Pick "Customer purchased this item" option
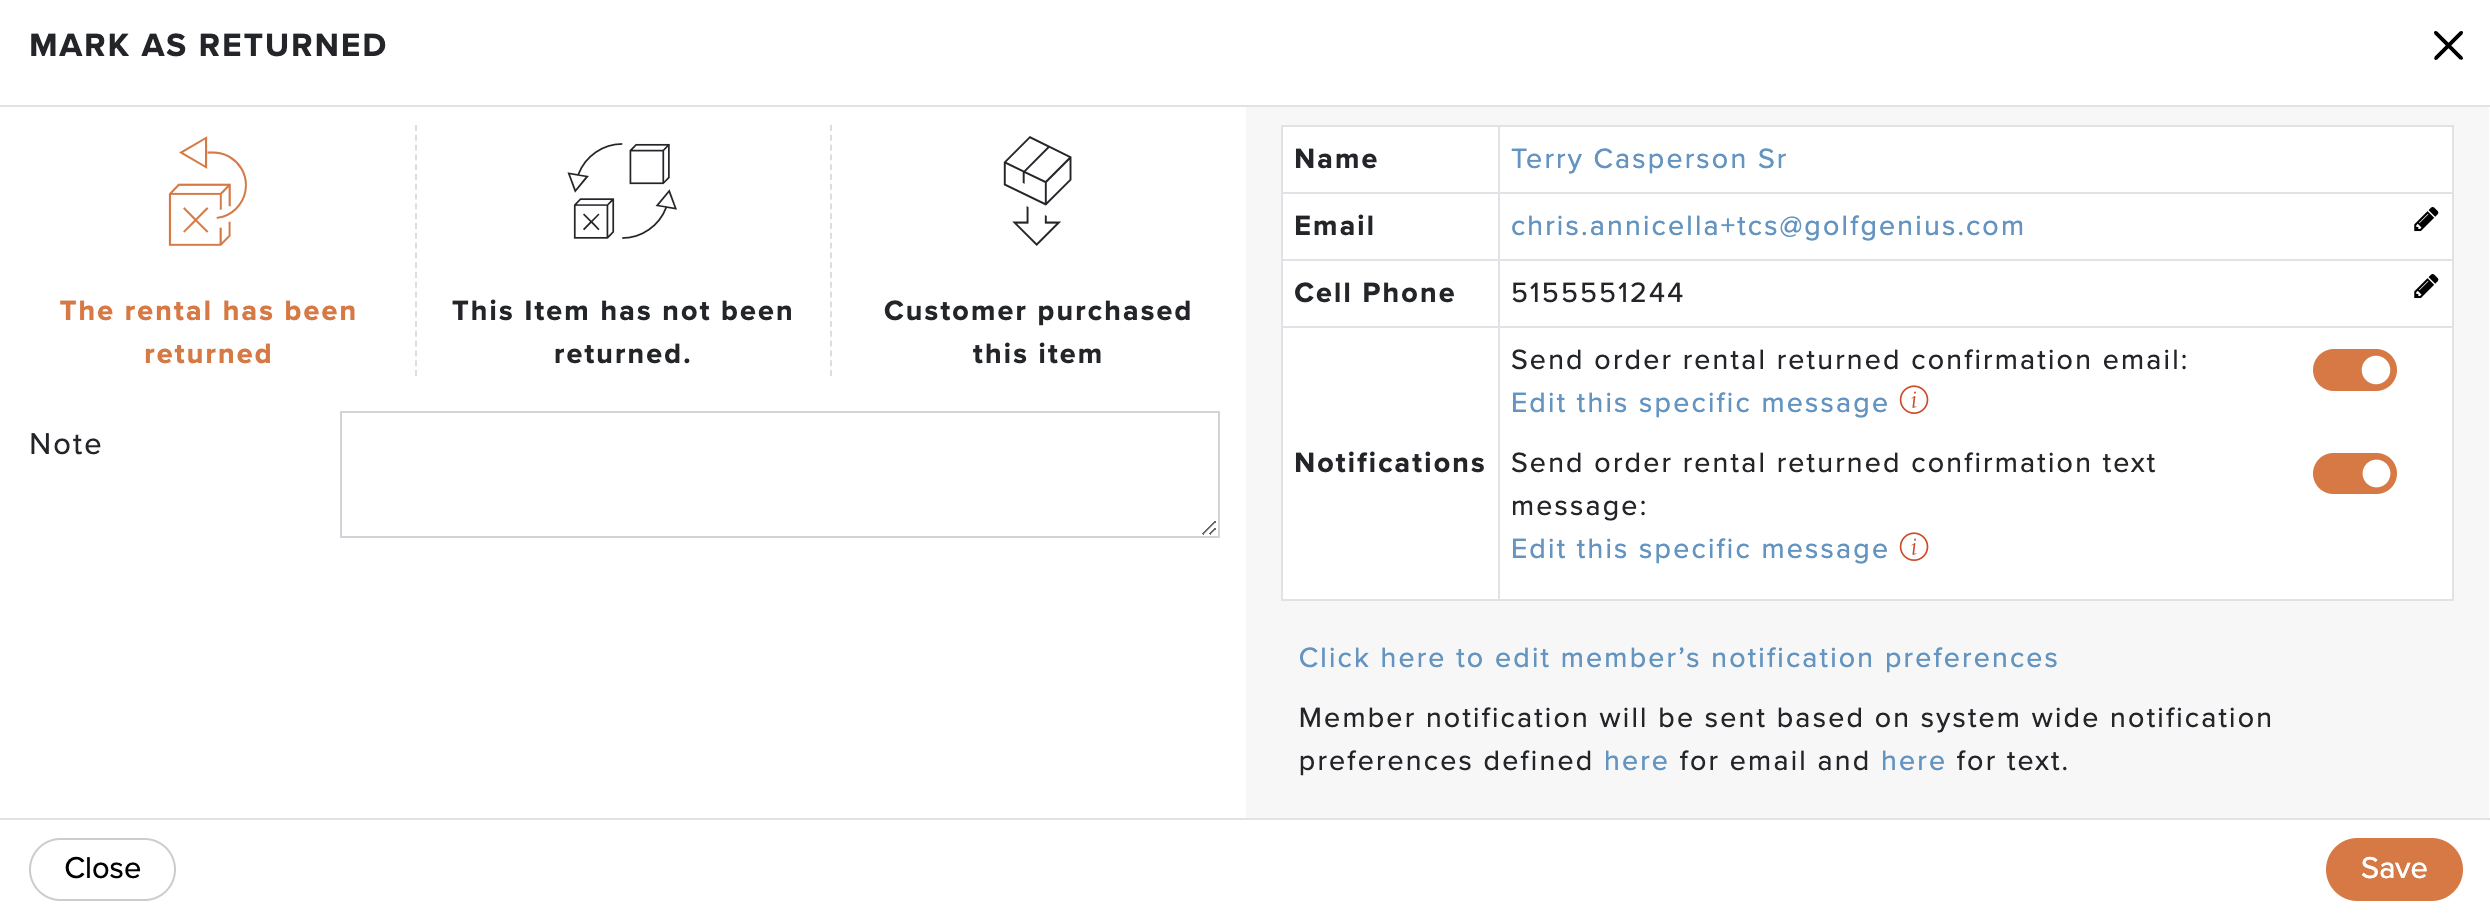Screen dimensions: 2490x920 [x=1037, y=332]
